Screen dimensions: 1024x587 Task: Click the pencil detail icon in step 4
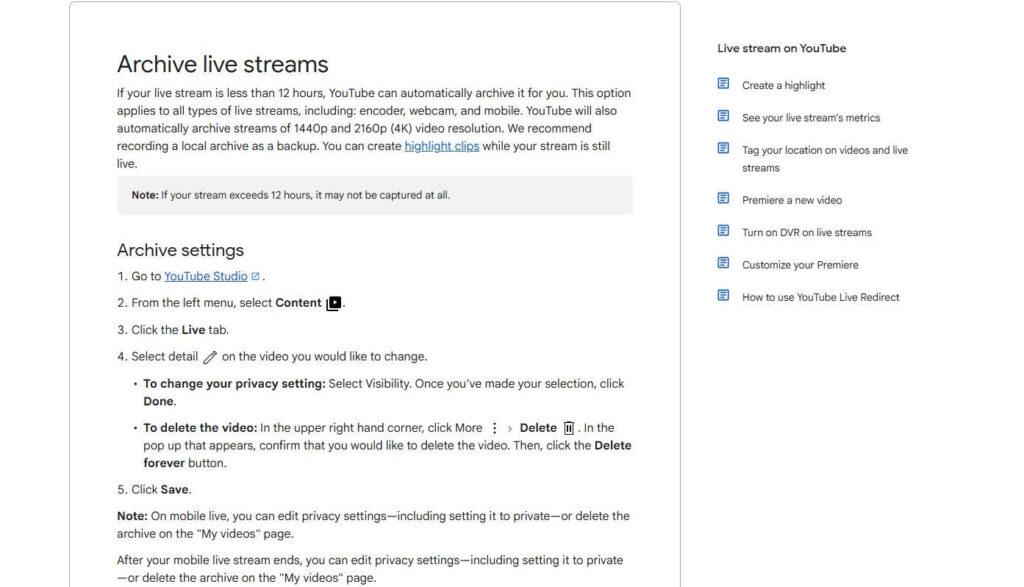(210, 357)
